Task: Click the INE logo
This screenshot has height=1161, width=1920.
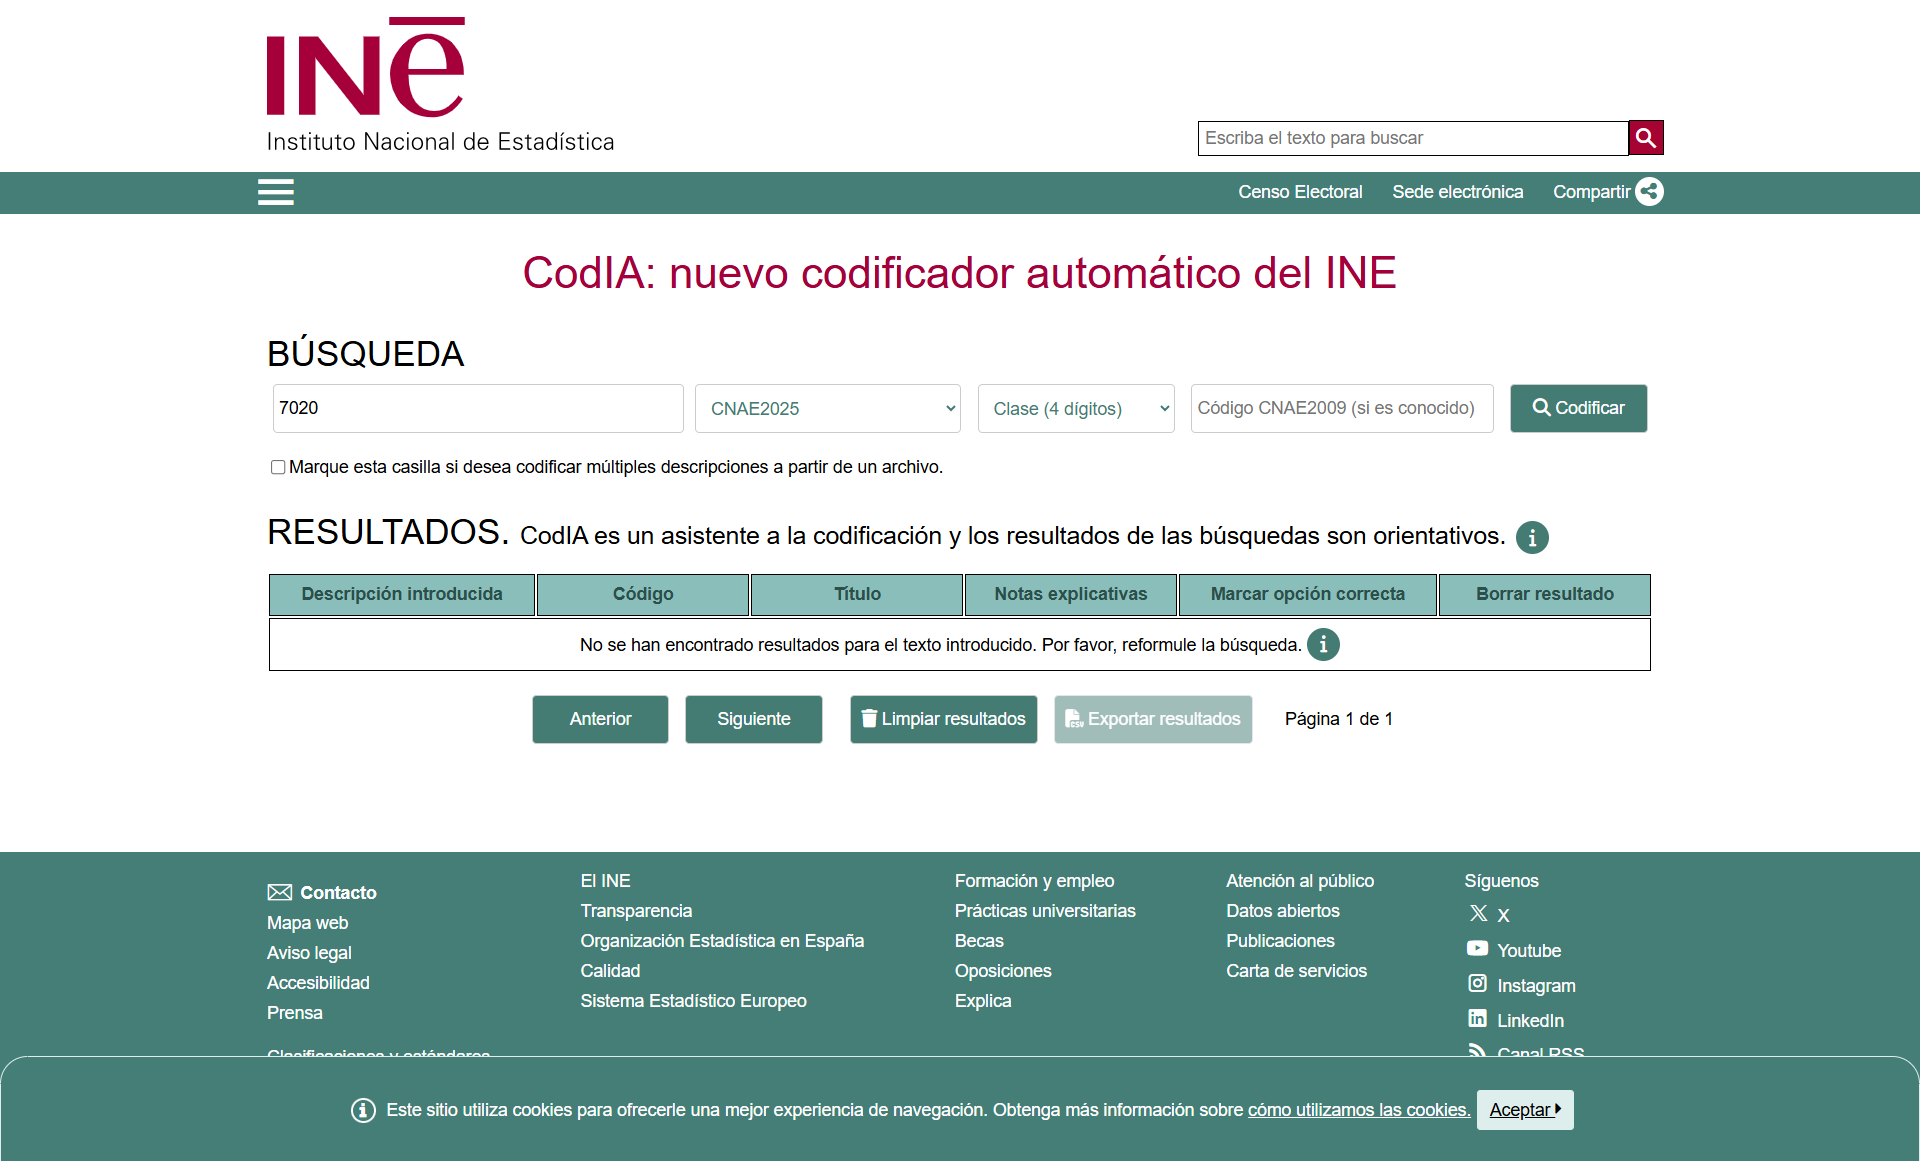Action: click(440, 85)
